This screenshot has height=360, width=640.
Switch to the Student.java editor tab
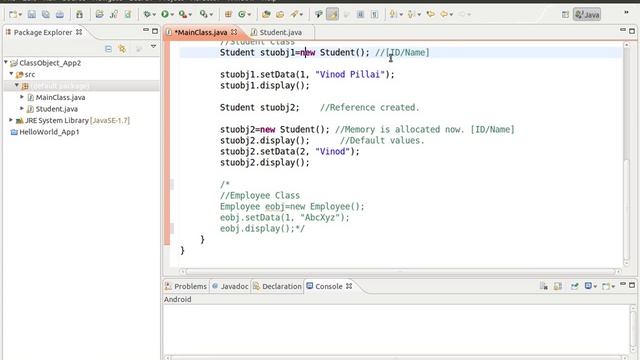click(280, 32)
